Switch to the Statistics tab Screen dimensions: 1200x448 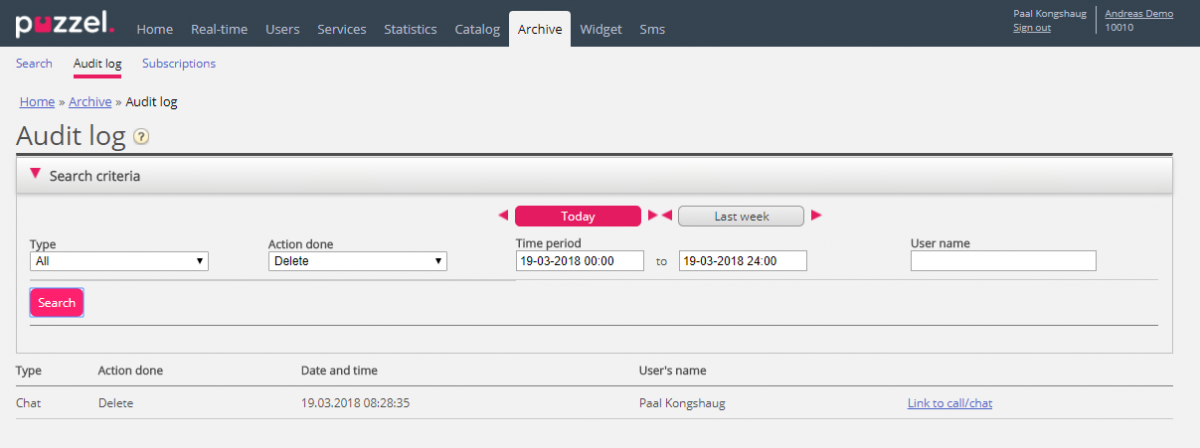410,29
